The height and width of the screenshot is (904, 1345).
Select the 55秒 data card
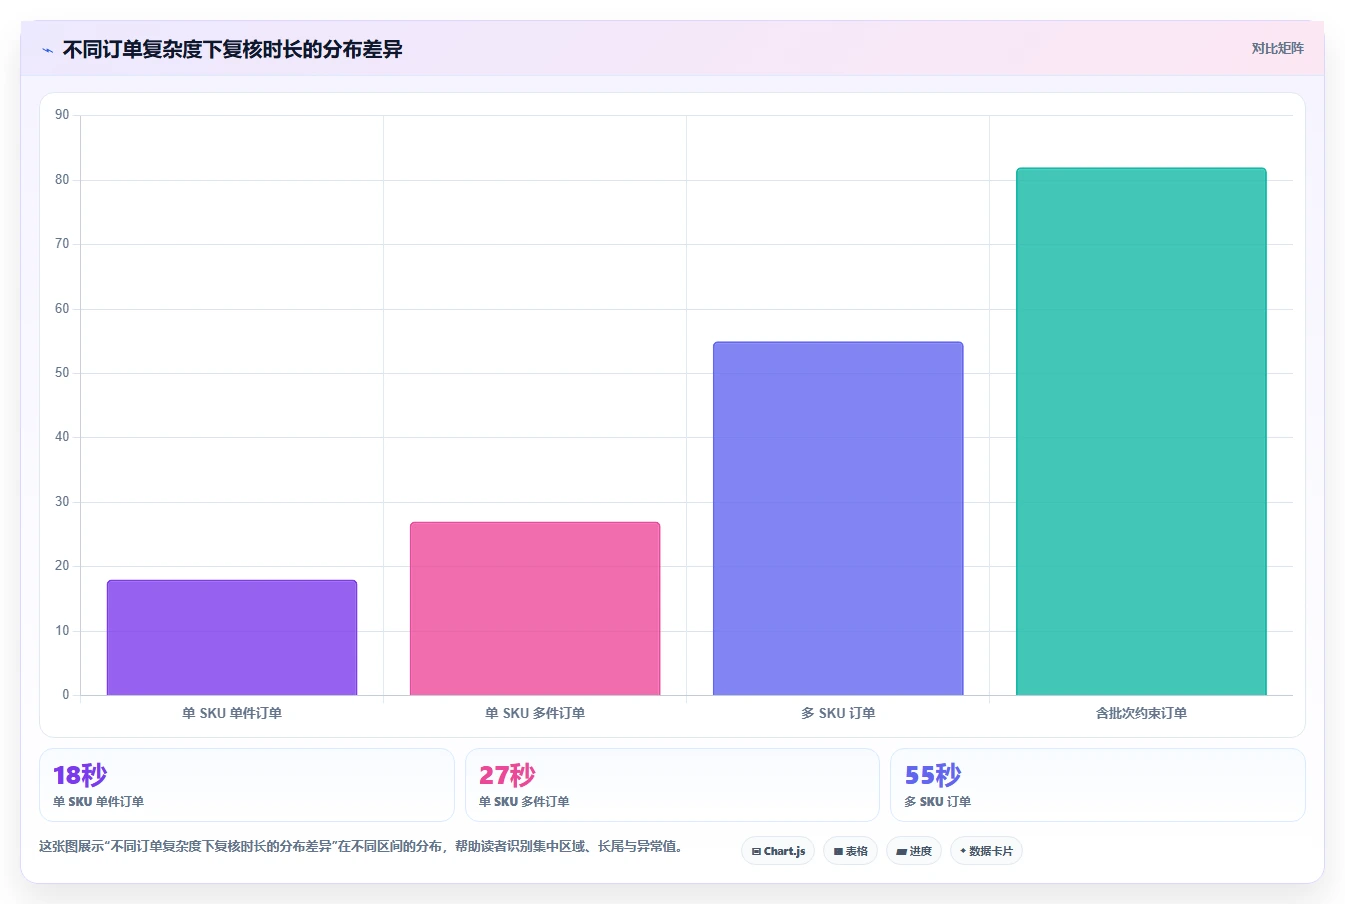tap(1098, 785)
